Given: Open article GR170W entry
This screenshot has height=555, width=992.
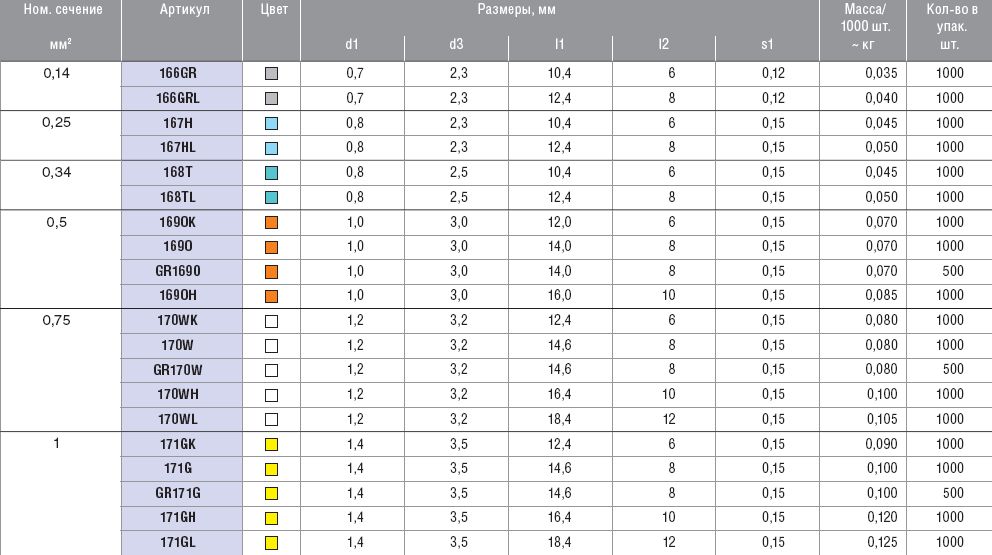Looking at the screenshot, I should coord(181,370).
